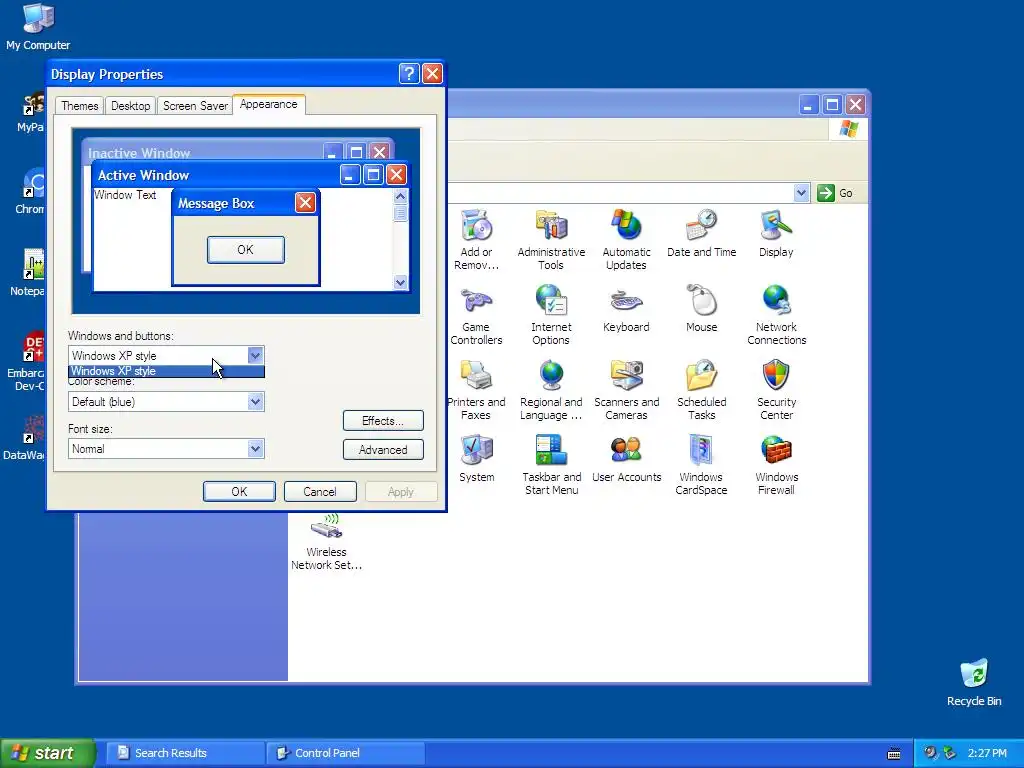1024x768 pixels.
Task: Open Add or Remove Programs icon
Action: (476, 239)
